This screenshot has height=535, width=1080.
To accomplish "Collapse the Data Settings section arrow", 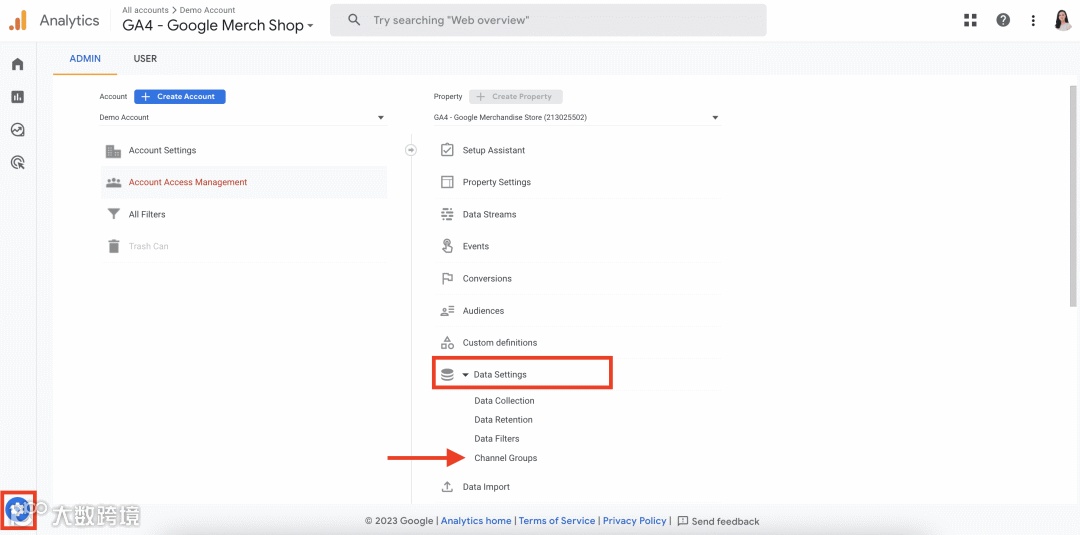I will 466,375.
